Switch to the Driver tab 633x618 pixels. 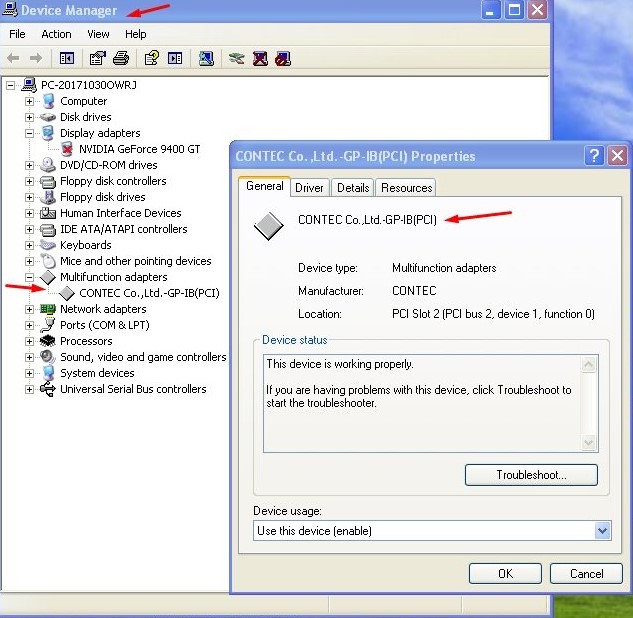[309, 188]
